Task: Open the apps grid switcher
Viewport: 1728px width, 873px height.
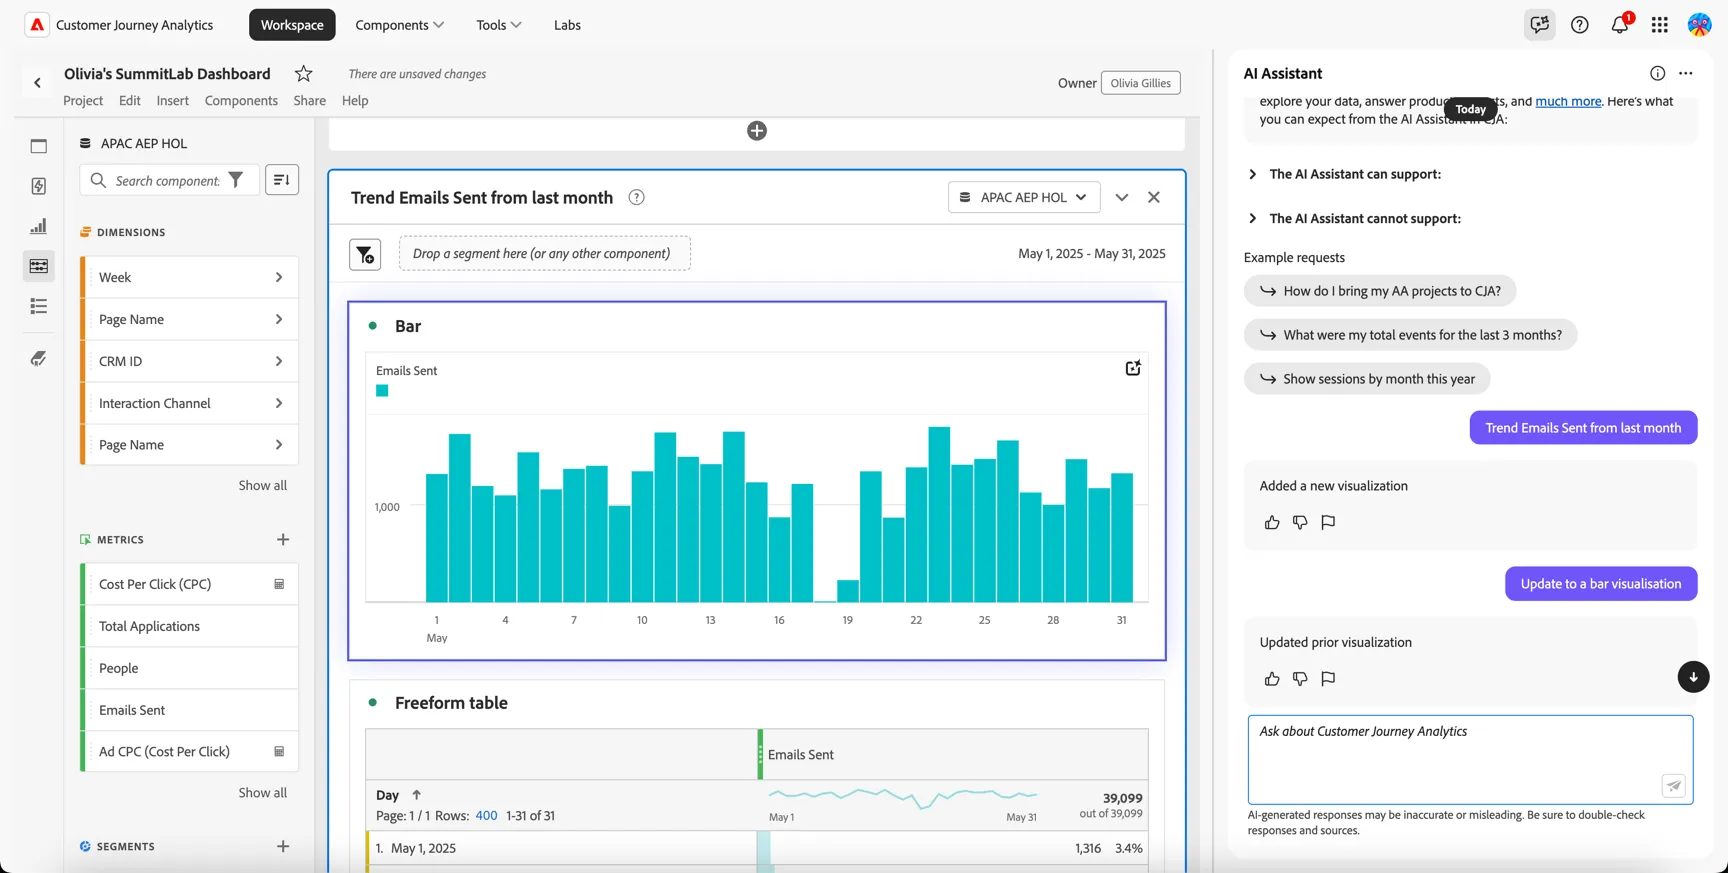Action: click(x=1660, y=25)
